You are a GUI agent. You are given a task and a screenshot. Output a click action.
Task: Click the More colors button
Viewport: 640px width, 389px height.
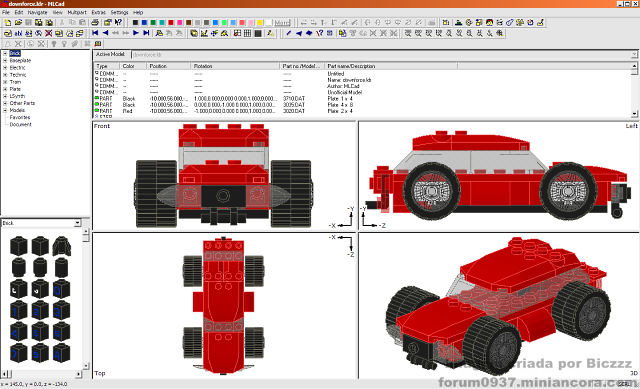(x=282, y=22)
